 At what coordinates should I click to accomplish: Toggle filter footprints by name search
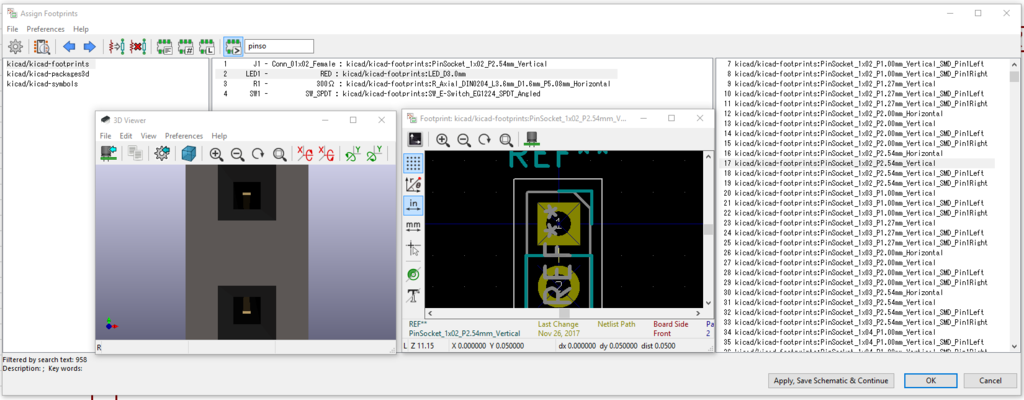(233, 46)
